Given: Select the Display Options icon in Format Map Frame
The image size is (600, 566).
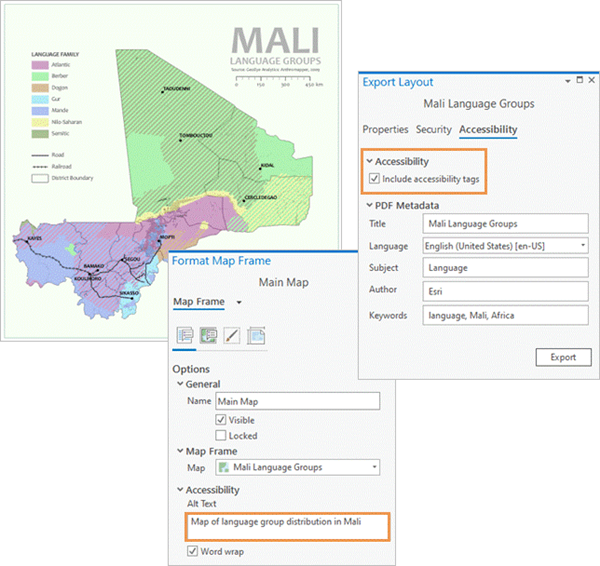Looking at the screenshot, I should coord(209,336).
